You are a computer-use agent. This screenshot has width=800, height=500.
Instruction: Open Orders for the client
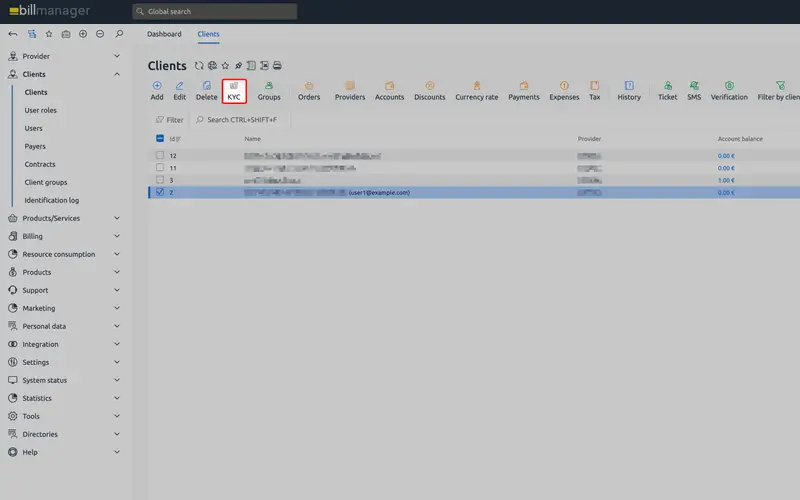[309, 91]
